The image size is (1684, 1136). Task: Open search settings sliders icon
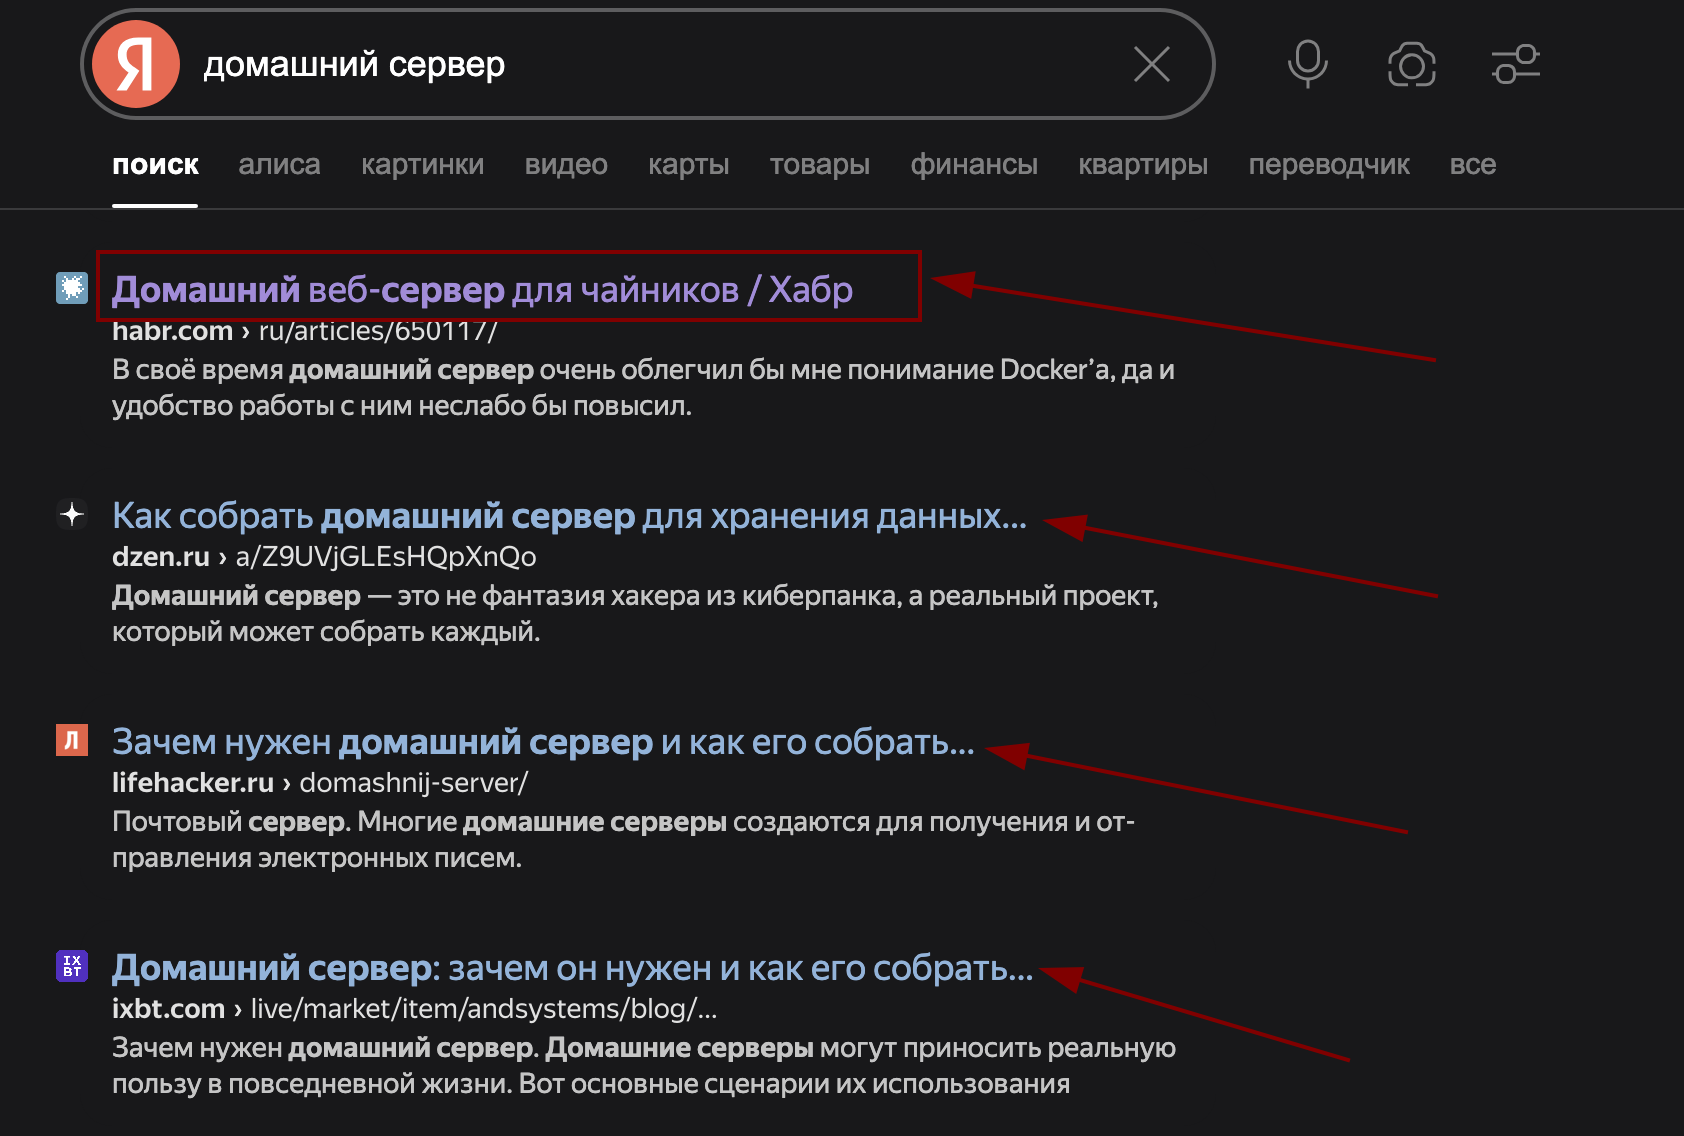pyautogui.click(x=1516, y=64)
